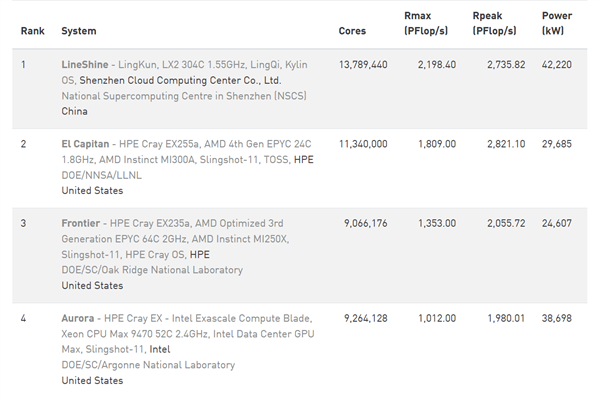The height and width of the screenshot is (398, 600).
Task: Select the power value 24,607
Action: click(x=557, y=223)
